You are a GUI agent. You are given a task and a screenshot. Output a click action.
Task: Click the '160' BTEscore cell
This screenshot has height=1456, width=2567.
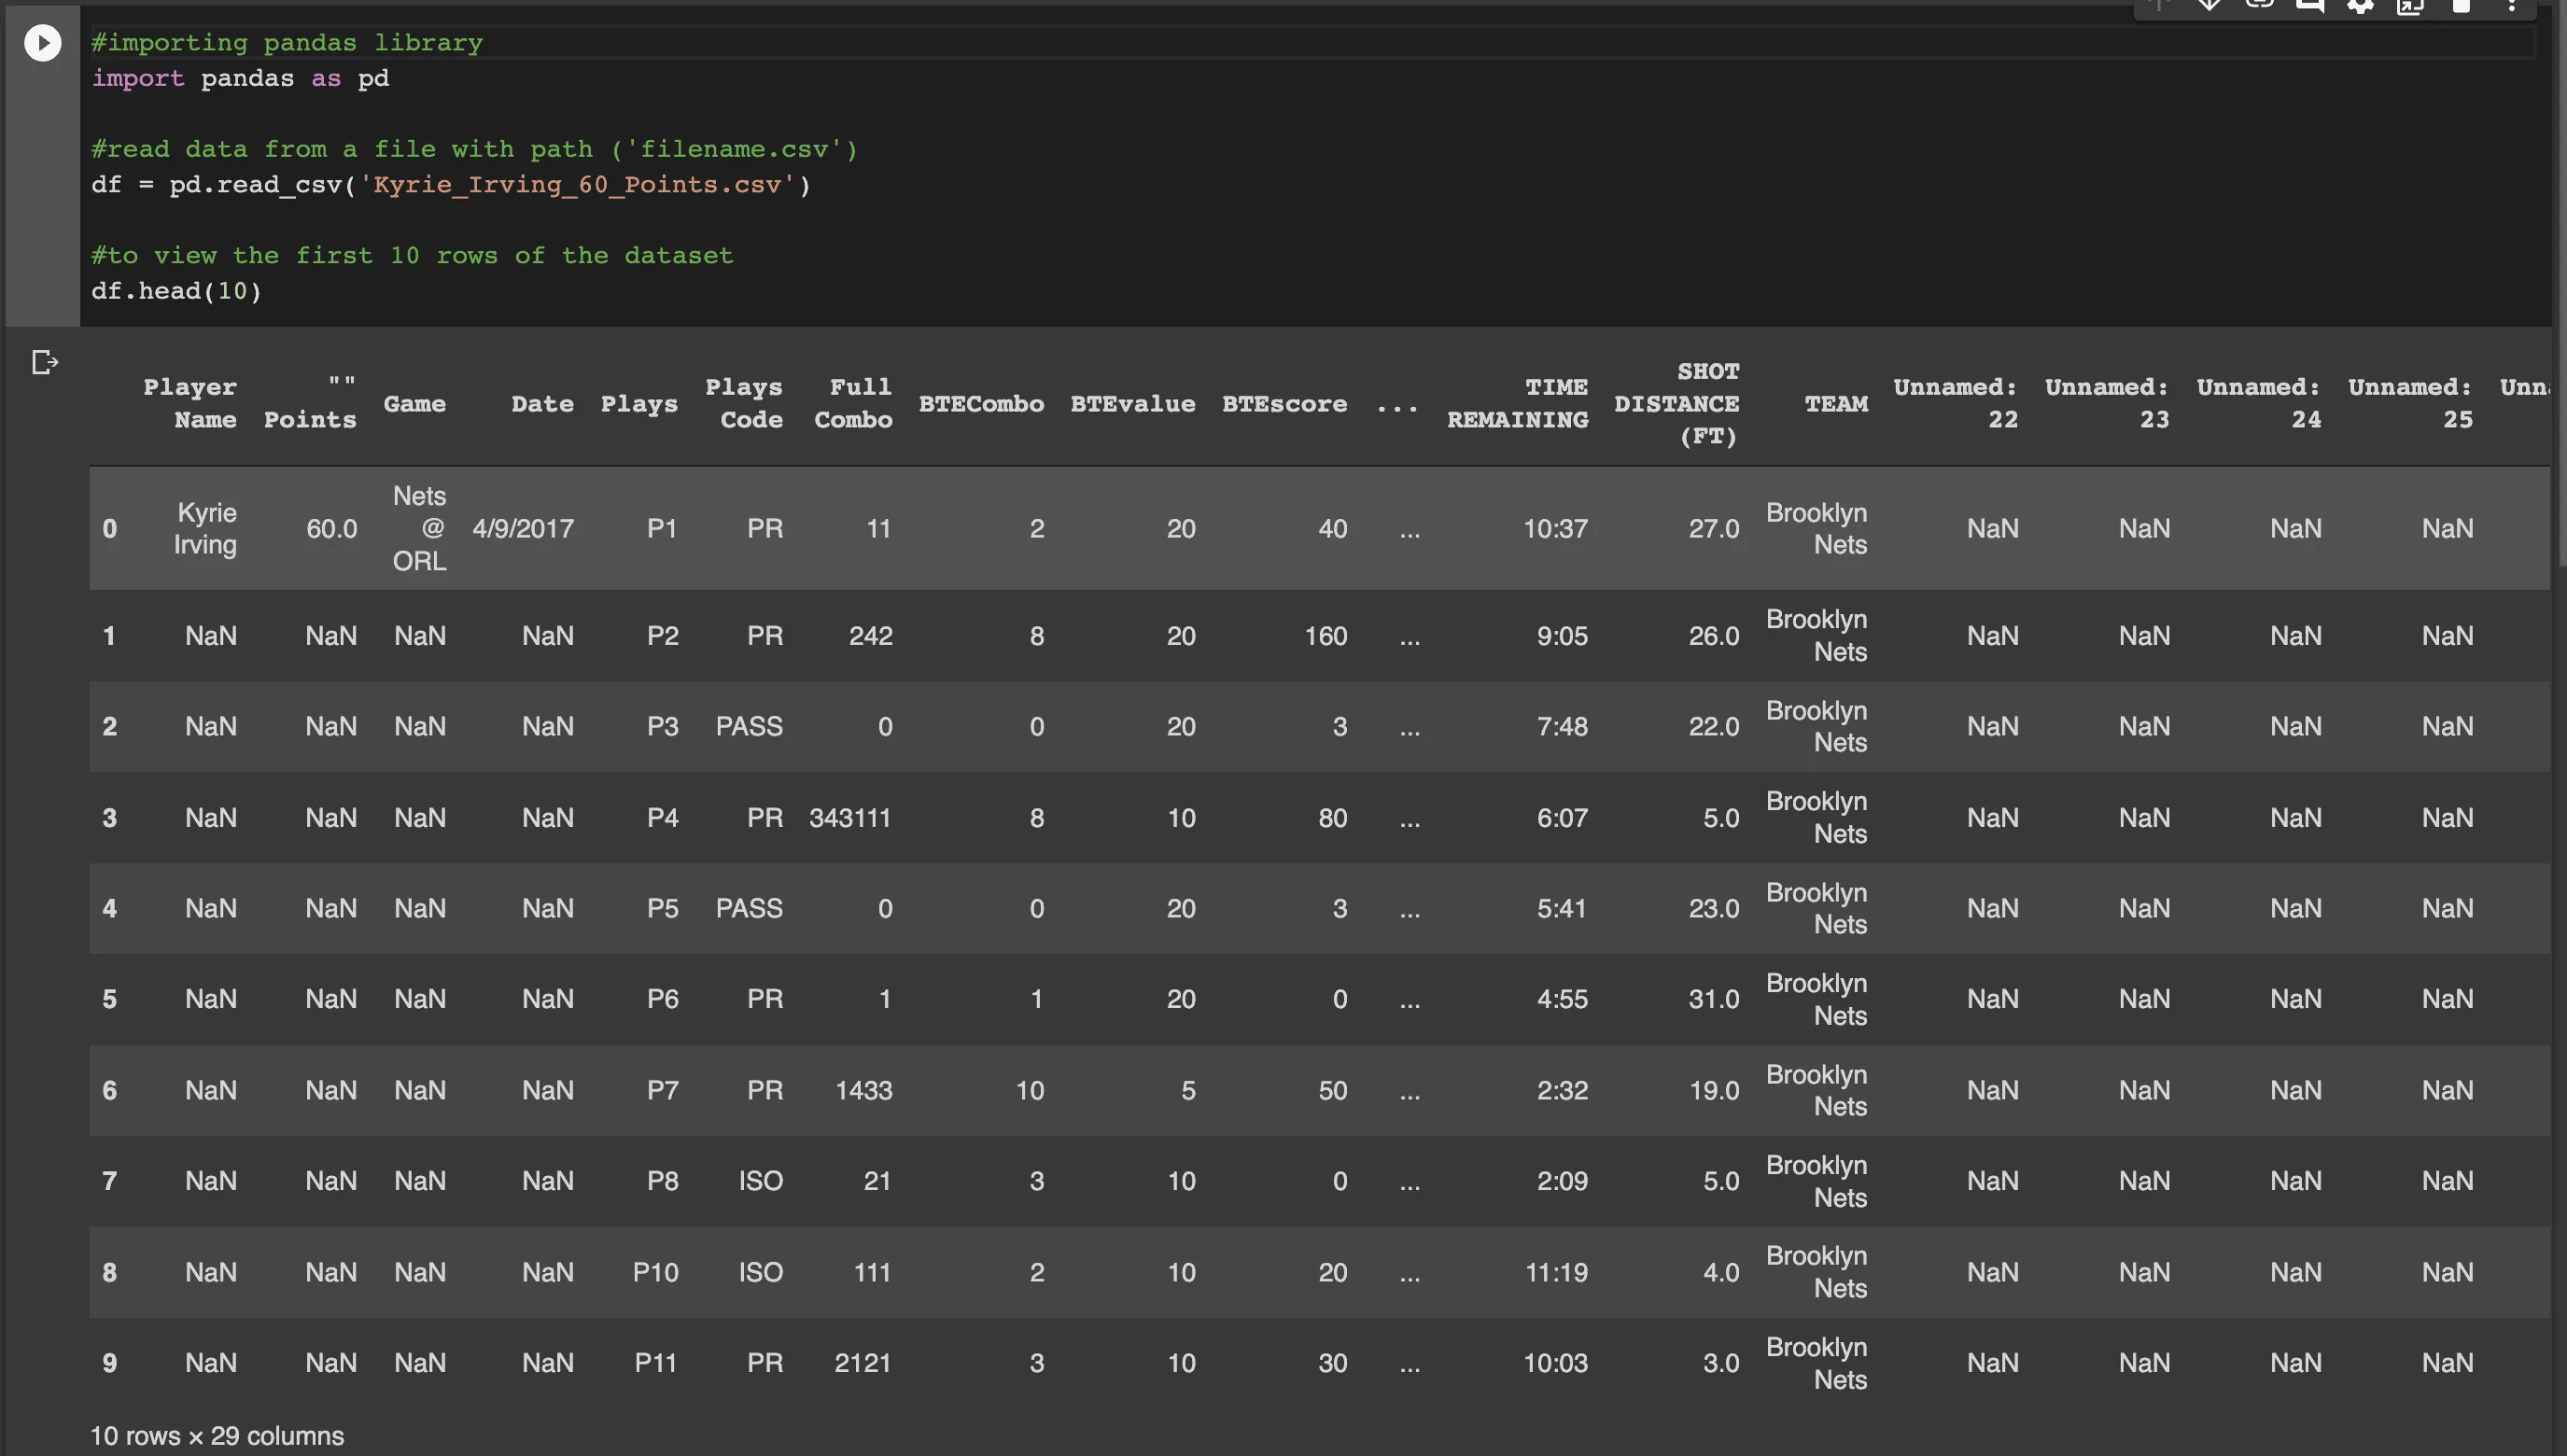(1326, 636)
